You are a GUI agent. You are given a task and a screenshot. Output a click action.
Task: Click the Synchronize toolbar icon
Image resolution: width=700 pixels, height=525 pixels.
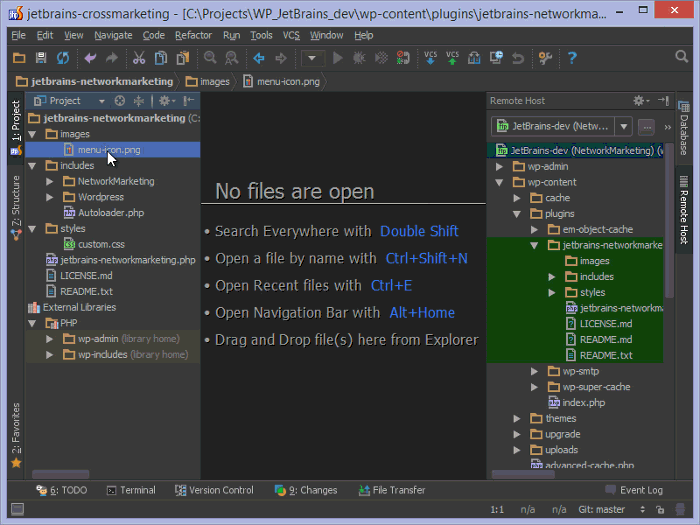point(63,58)
